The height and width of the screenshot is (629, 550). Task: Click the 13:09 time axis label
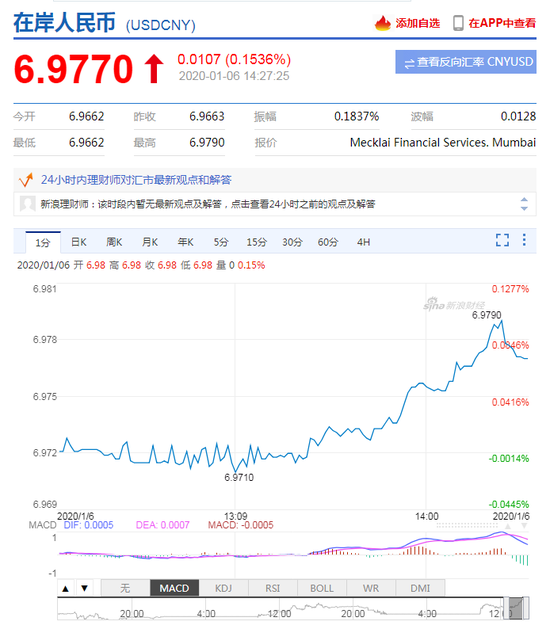click(x=235, y=516)
